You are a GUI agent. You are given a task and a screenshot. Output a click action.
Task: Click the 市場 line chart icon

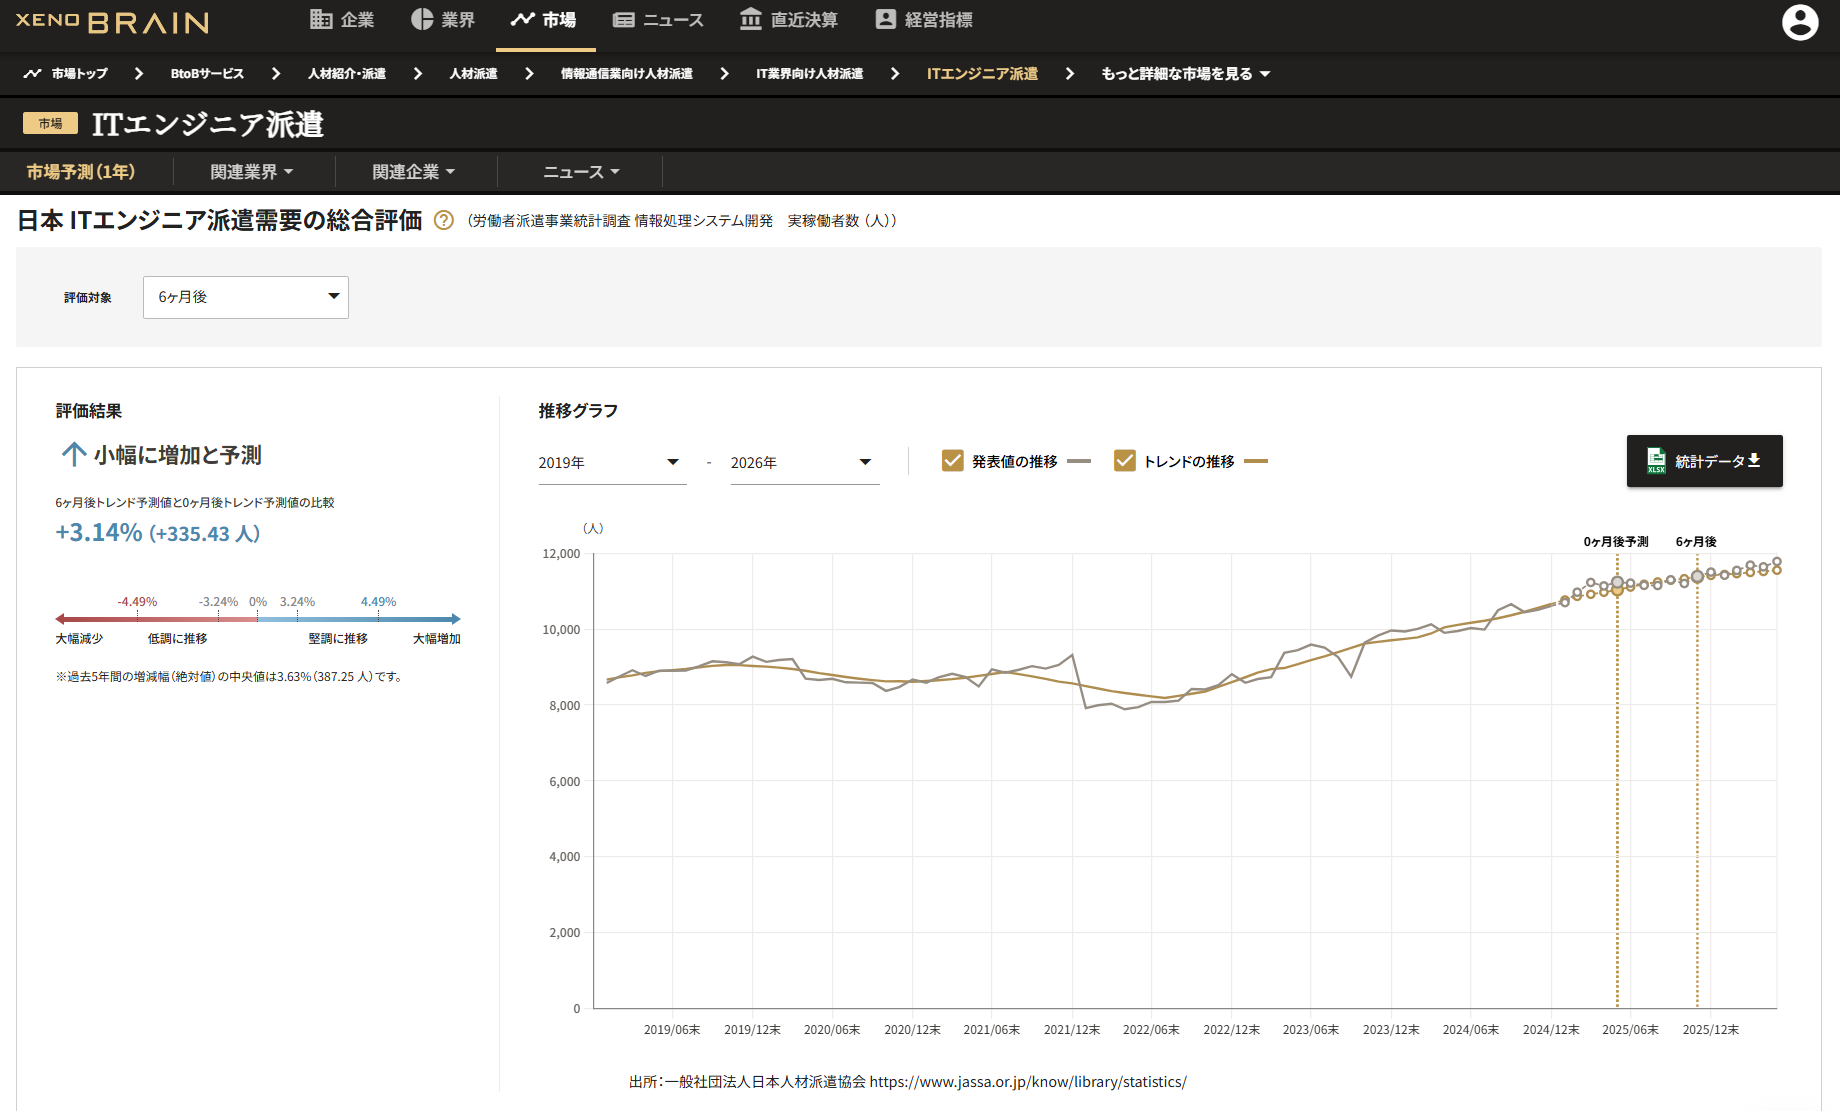click(x=523, y=19)
